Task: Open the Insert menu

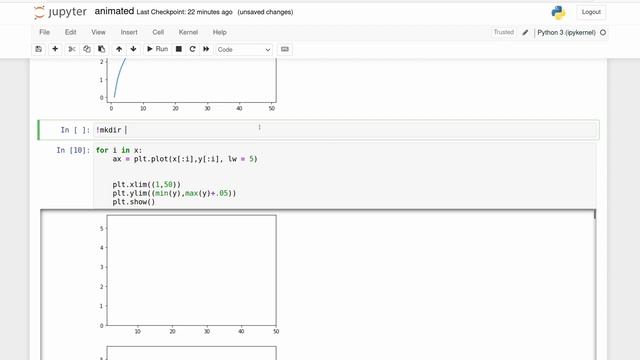Action: pos(129,32)
